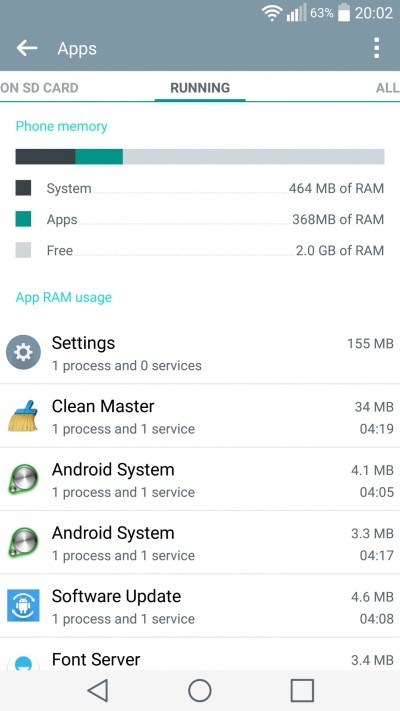Open the three-dot overflow menu
Image resolution: width=400 pixels, height=711 pixels.
(x=376, y=48)
